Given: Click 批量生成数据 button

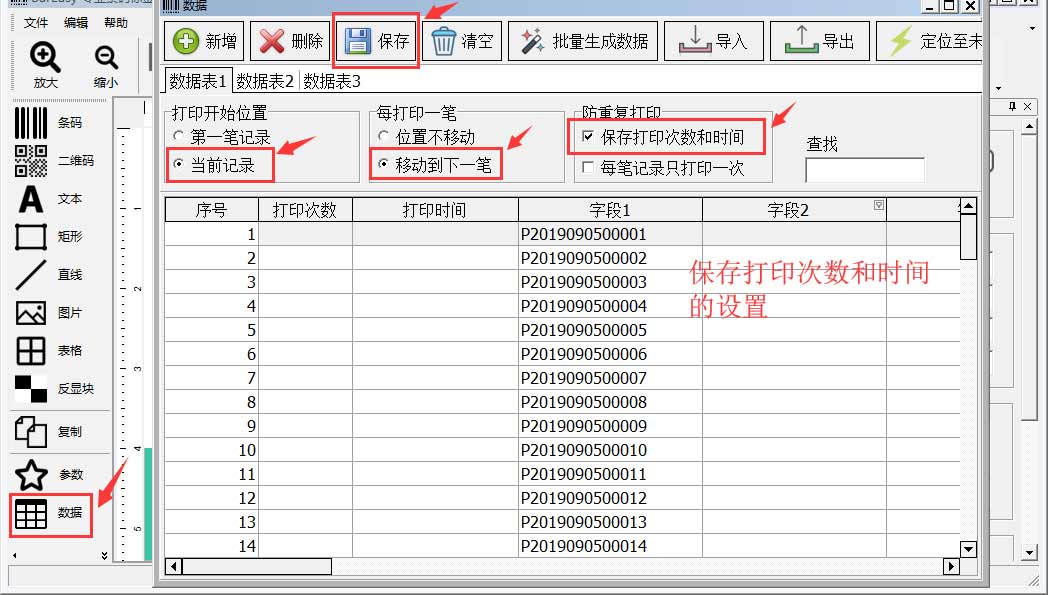Looking at the screenshot, I should (x=584, y=42).
